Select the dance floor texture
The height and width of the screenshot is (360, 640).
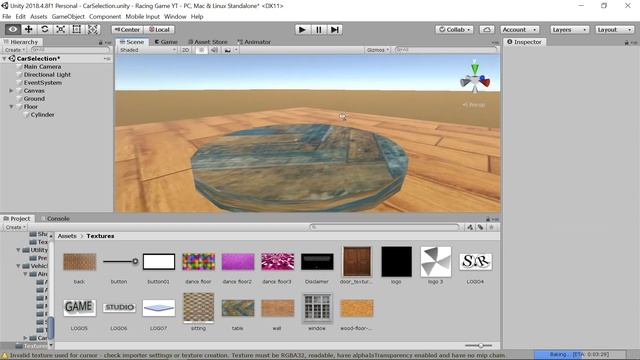[x=198, y=262]
